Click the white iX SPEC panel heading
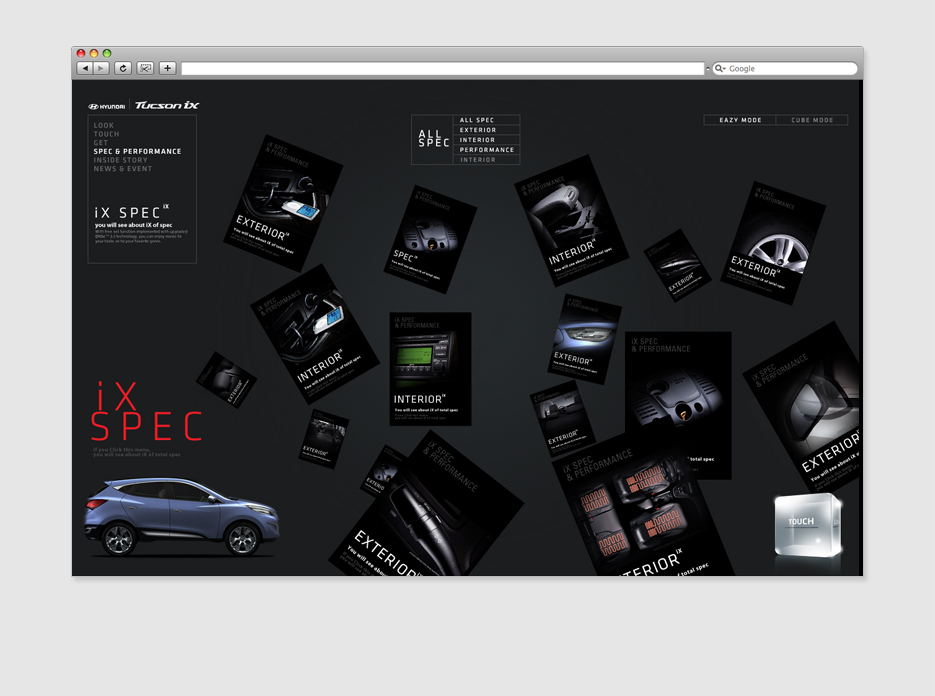 (131, 212)
